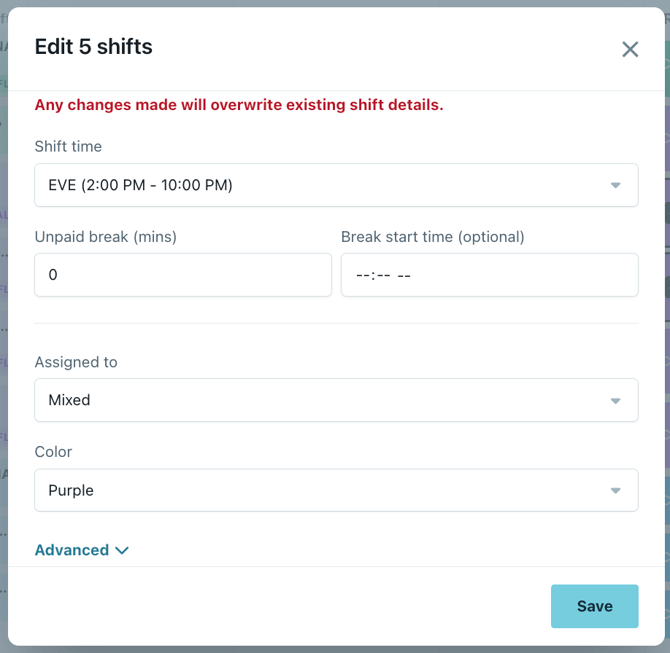Viewport: 670px width, 653px height.
Task: Click the chevron next to Advanced
Action: click(x=122, y=551)
